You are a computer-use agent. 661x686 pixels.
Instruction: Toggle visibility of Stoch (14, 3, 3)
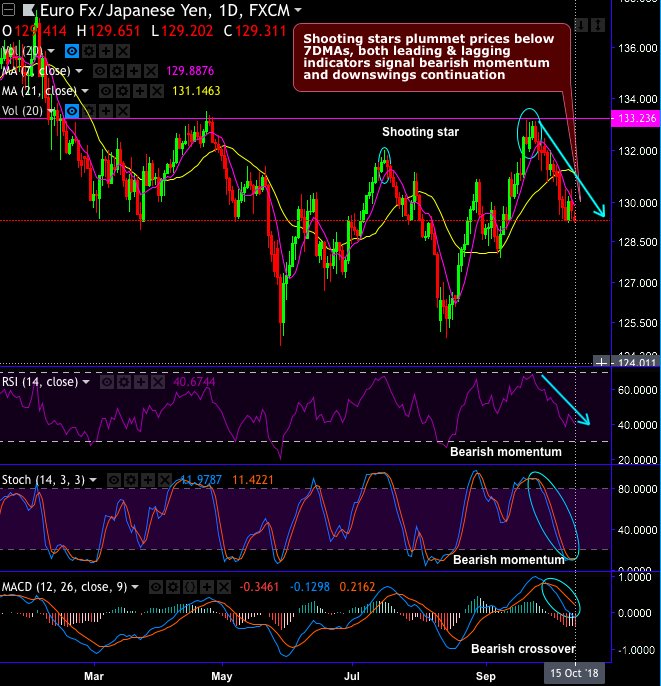click(114, 480)
